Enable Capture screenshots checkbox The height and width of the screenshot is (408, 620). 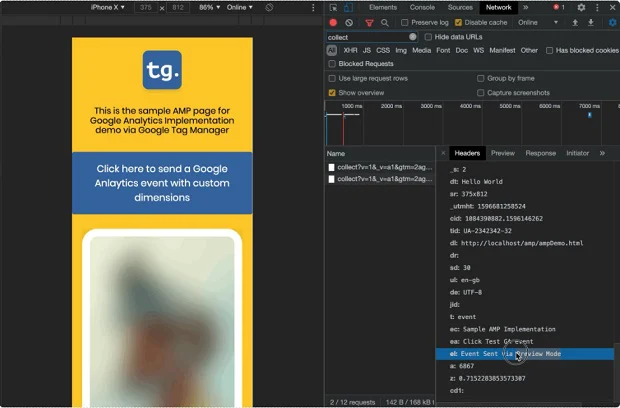pyautogui.click(x=480, y=93)
